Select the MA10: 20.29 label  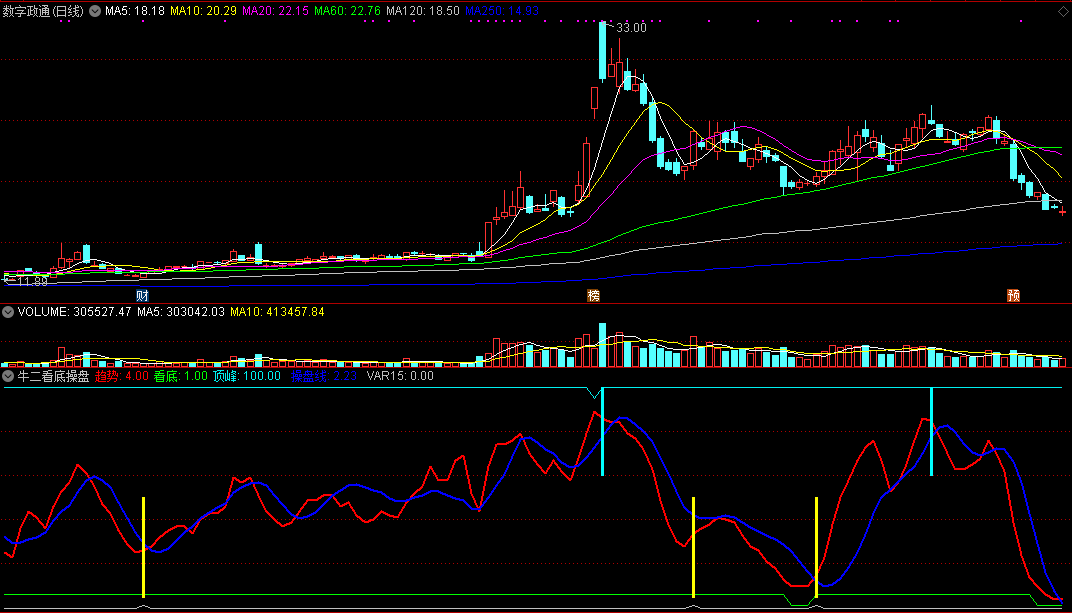[203, 11]
